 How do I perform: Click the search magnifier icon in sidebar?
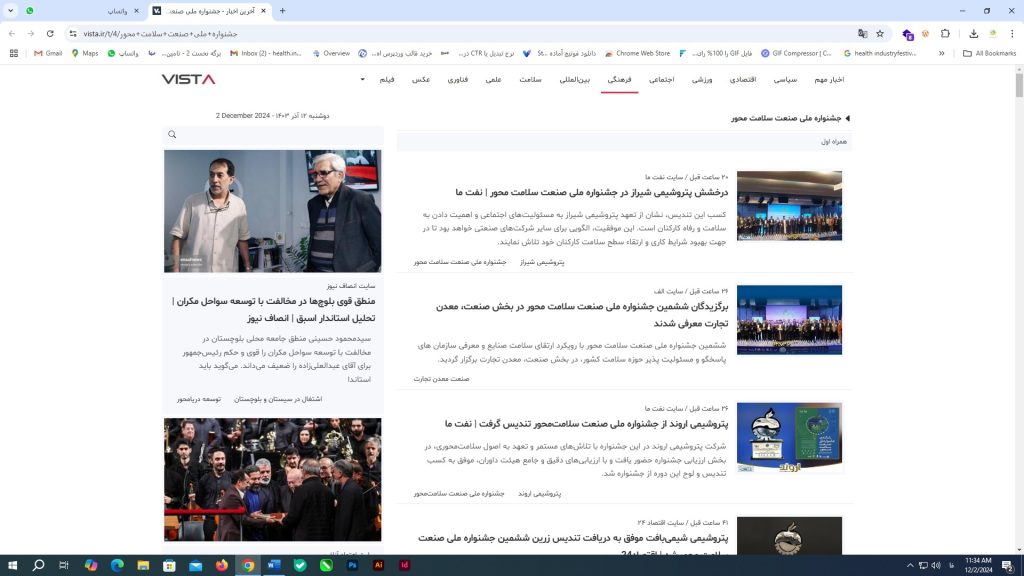(172, 135)
